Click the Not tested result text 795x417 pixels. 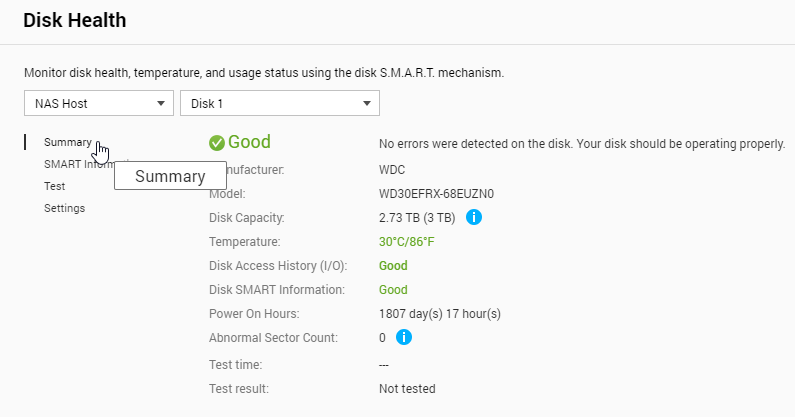click(407, 388)
